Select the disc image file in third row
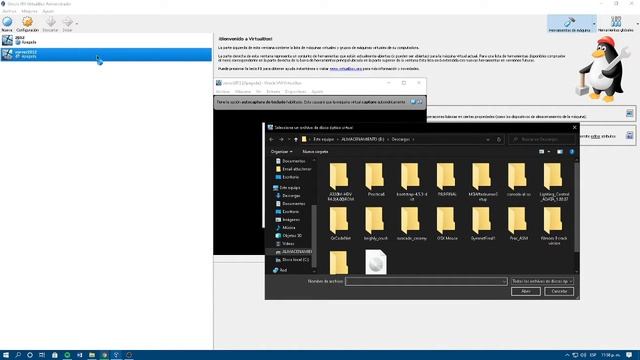The width and height of the screenshot is (640, 360). 376,262
